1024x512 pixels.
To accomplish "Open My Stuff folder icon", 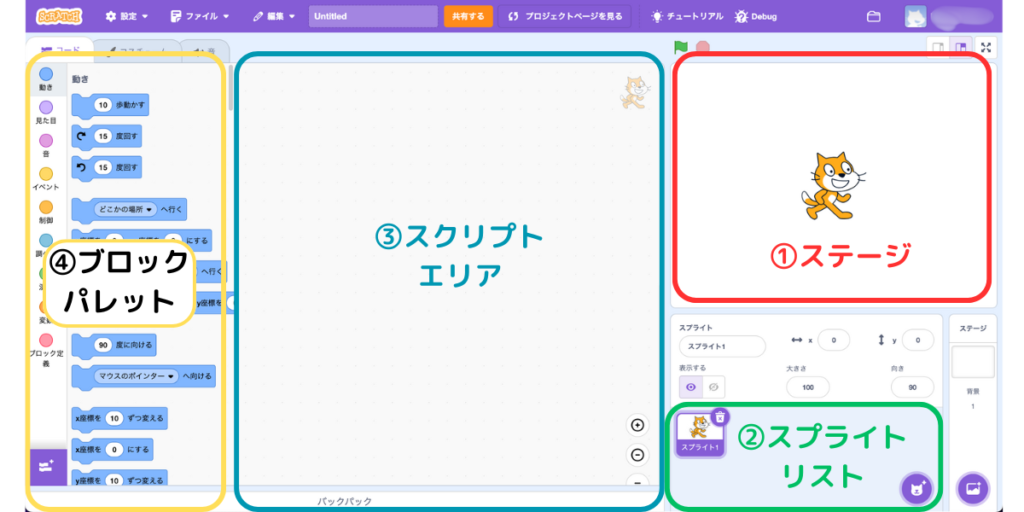I will coord(873,17).
